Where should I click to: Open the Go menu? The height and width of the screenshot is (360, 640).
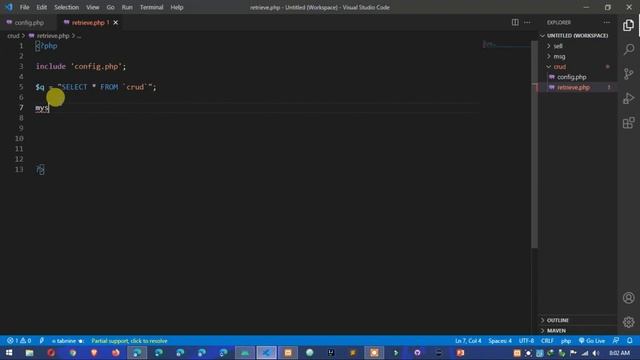pos(111,7)
